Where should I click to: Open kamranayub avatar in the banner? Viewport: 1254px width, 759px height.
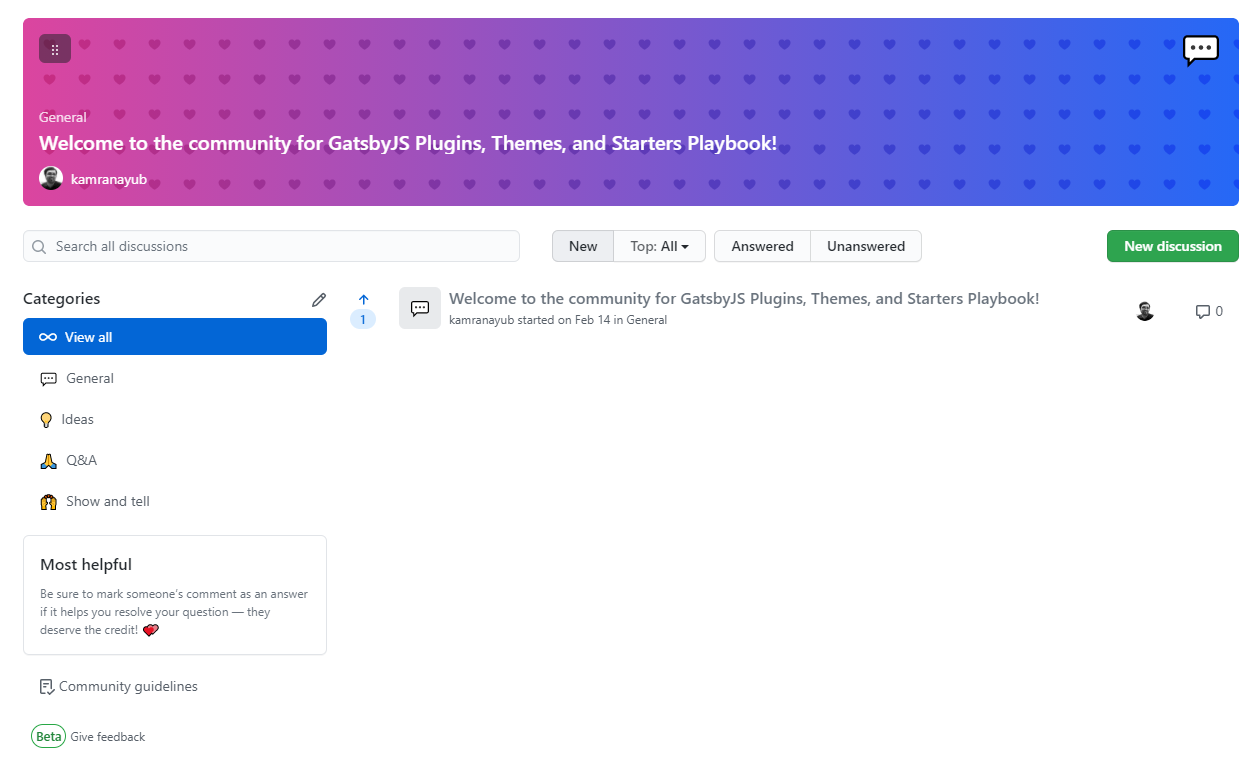[51, 179]
